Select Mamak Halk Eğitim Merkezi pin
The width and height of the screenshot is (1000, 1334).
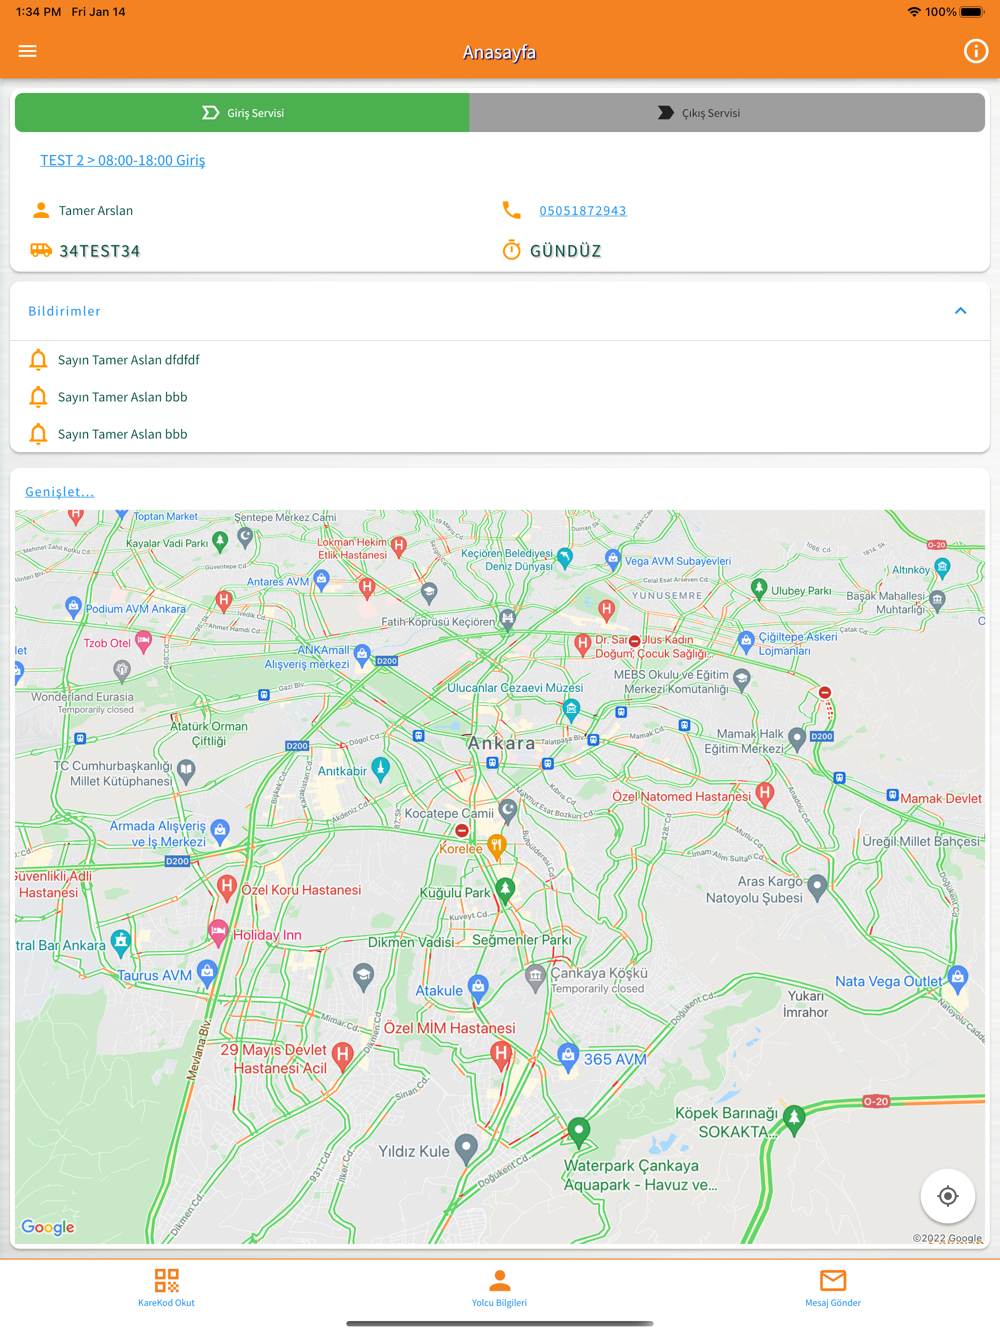(x=797, y=739)
